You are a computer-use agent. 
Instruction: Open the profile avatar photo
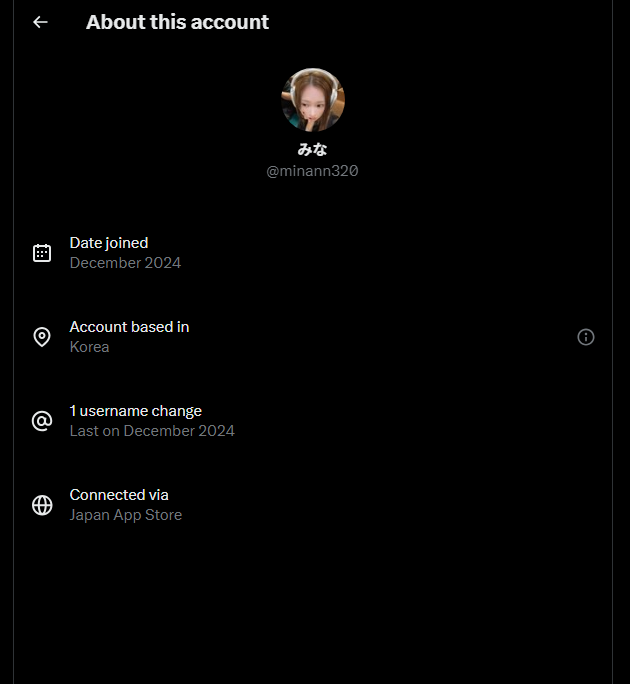313,100
